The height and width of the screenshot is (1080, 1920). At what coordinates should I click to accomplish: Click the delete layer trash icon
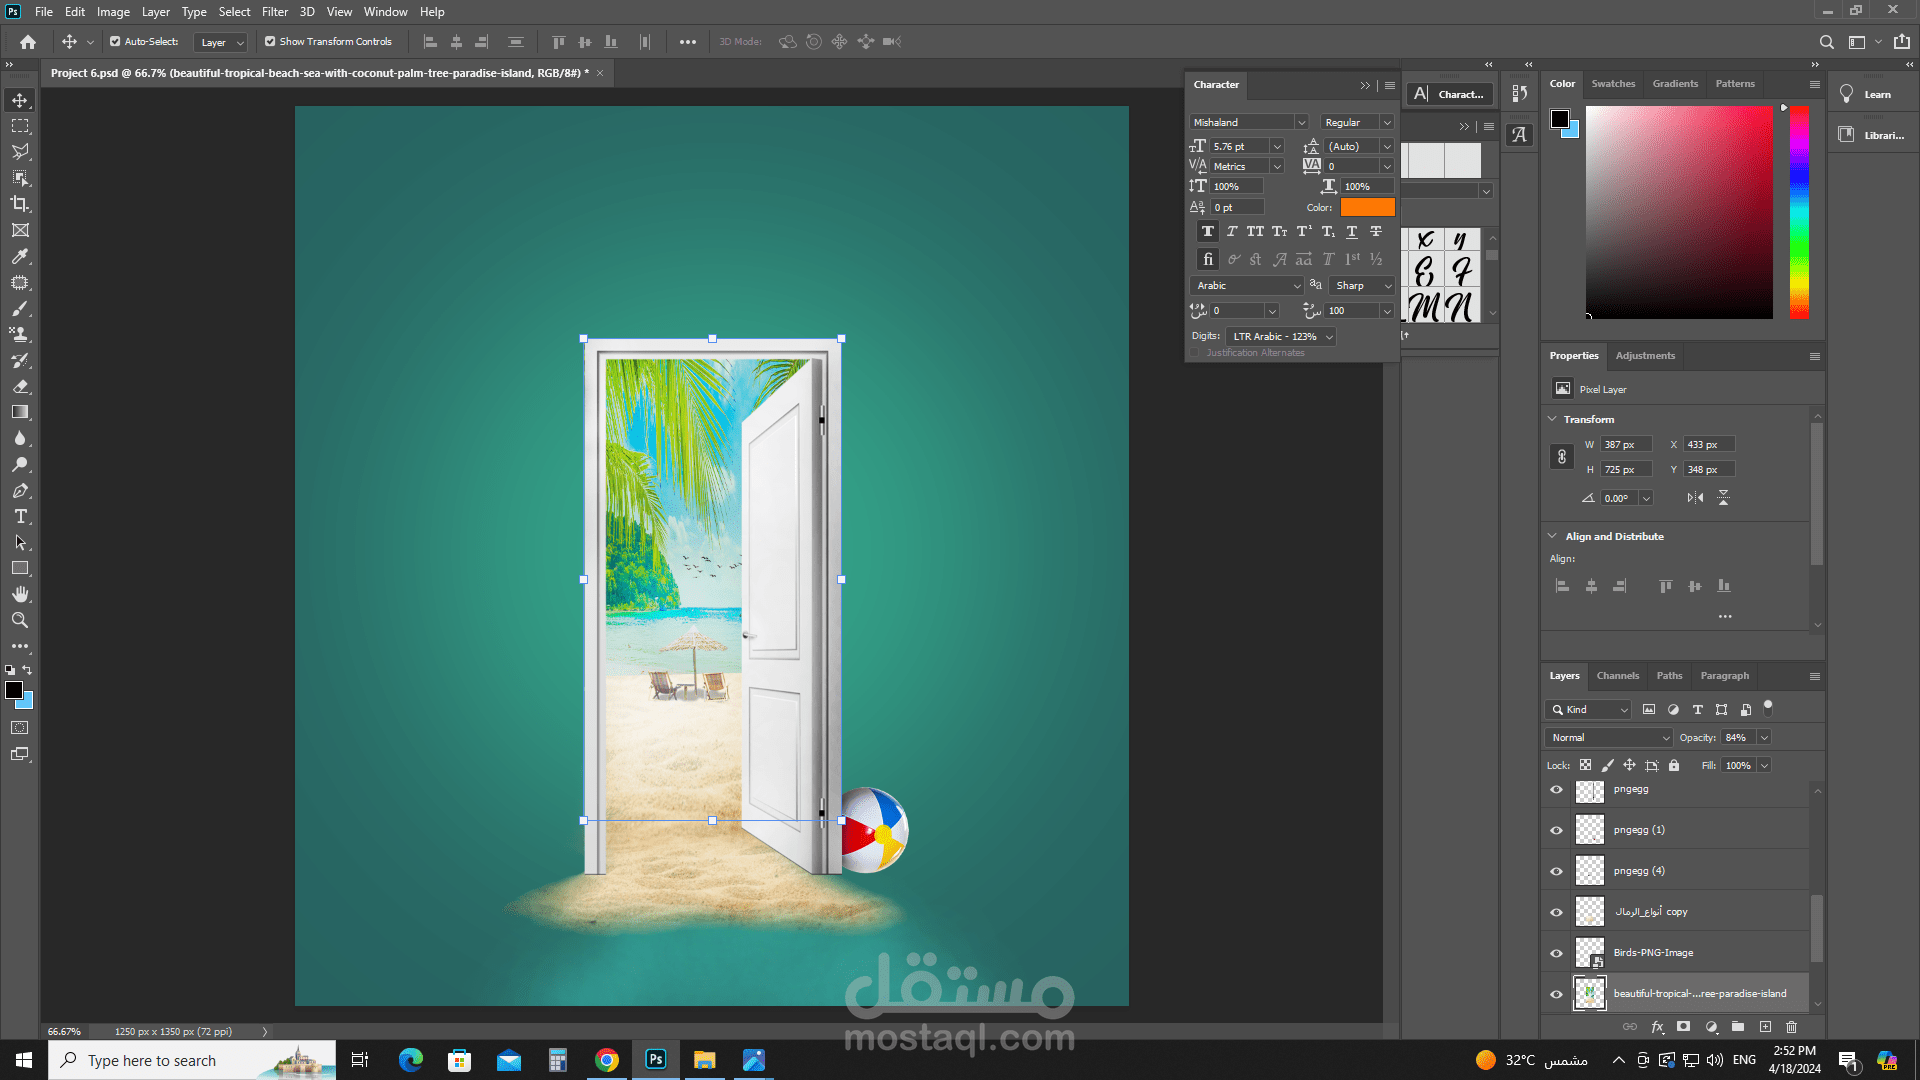(x=1791, y=1027)
